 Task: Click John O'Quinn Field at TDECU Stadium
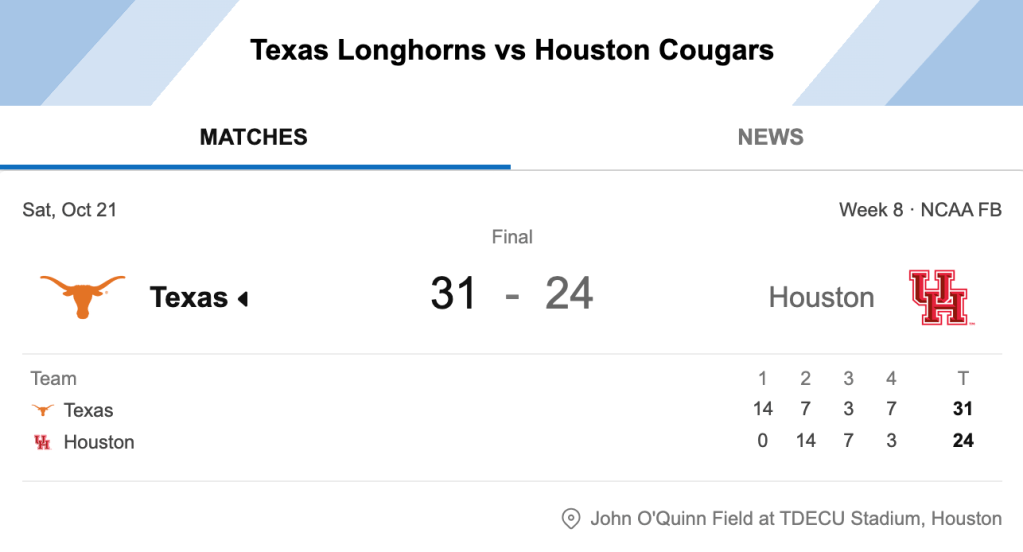pos(795,518)
